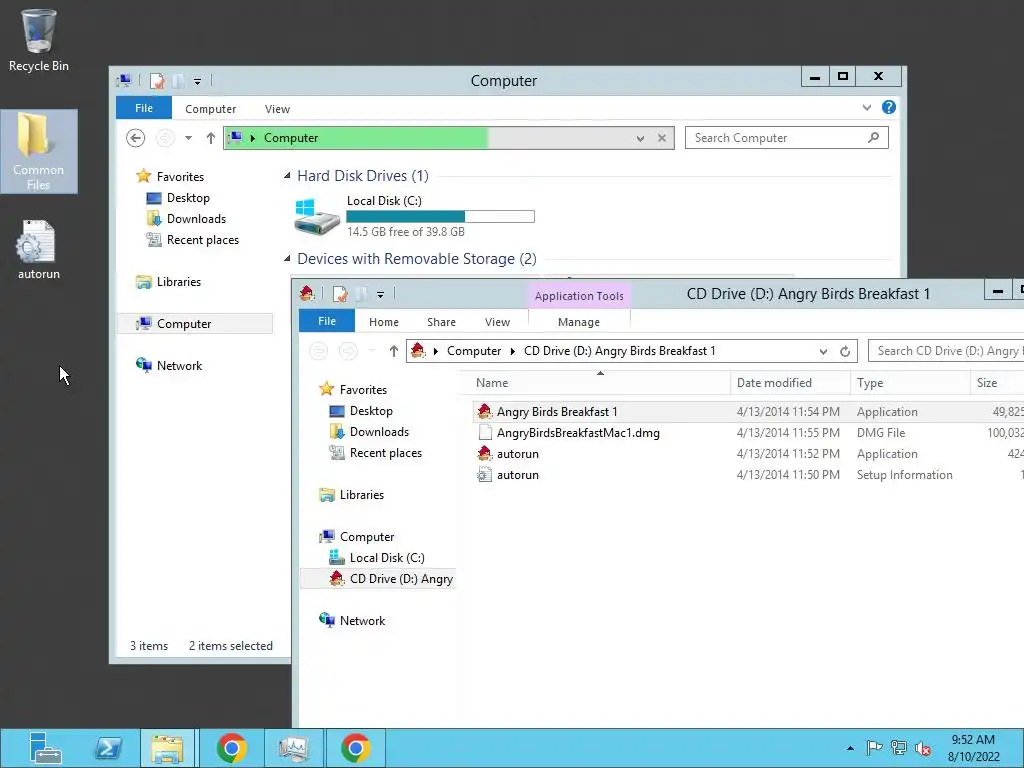Select the autorun file on the desktop
Screen dimensions: 1024x768
pyautogui.click(x=39, y=251)
